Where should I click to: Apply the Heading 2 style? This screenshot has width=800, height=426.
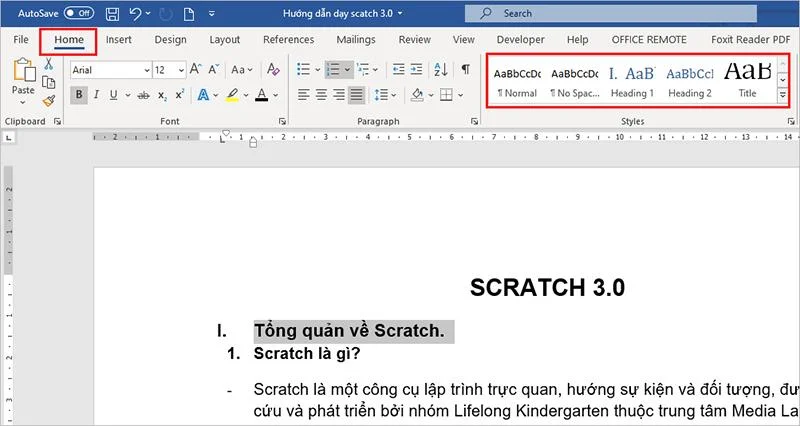click(x=690, y=82)
